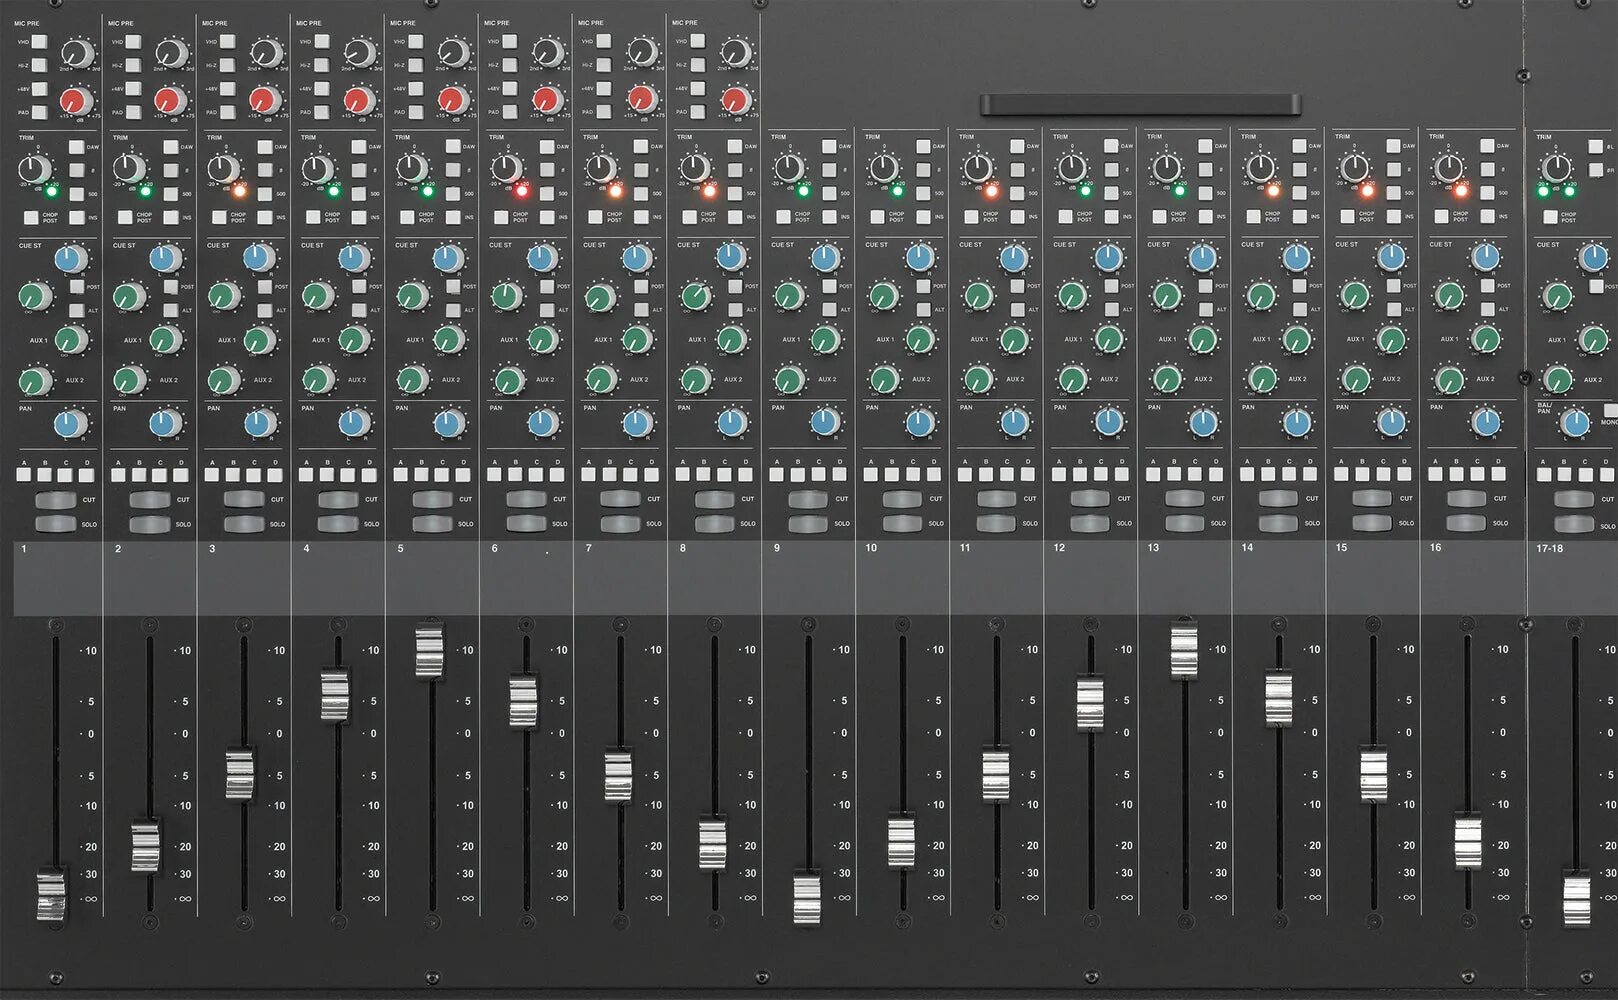Click the channel 9 fader cap
1618x1000 pixels.
pyautogui.click(x=807, y=897)
